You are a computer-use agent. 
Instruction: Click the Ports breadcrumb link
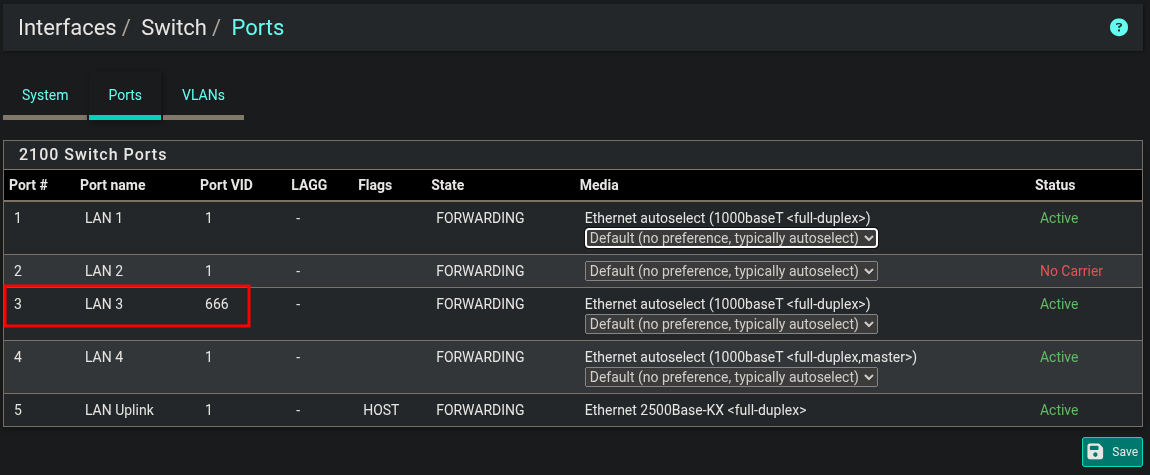(258, 27)
